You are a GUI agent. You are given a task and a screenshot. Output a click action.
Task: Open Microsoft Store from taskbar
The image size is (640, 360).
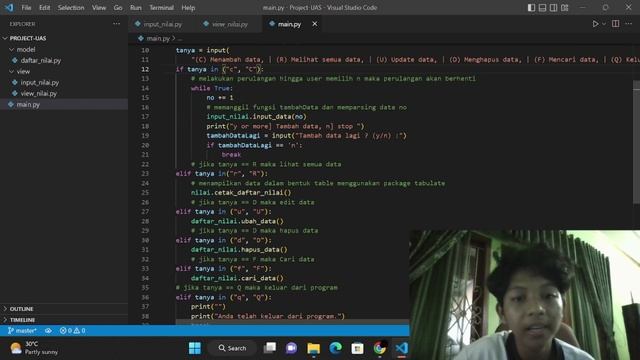coord(358,348)
